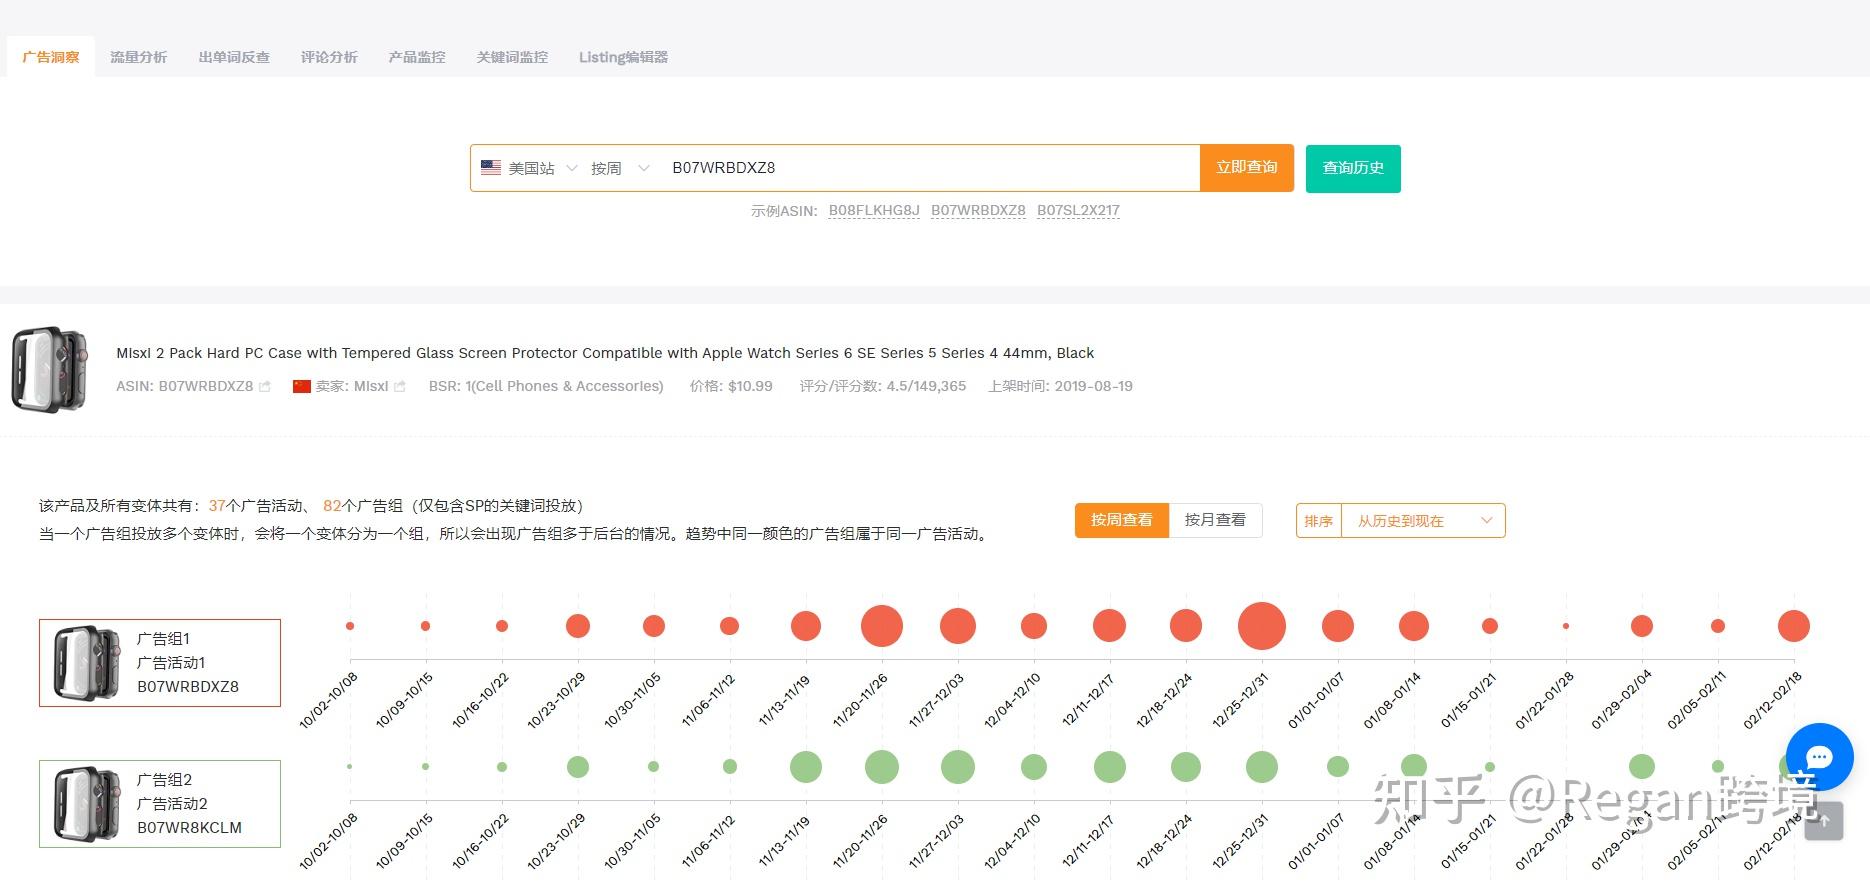
Task: Select example ASIN B08FLKHG8J link
Action: point(874,211)
